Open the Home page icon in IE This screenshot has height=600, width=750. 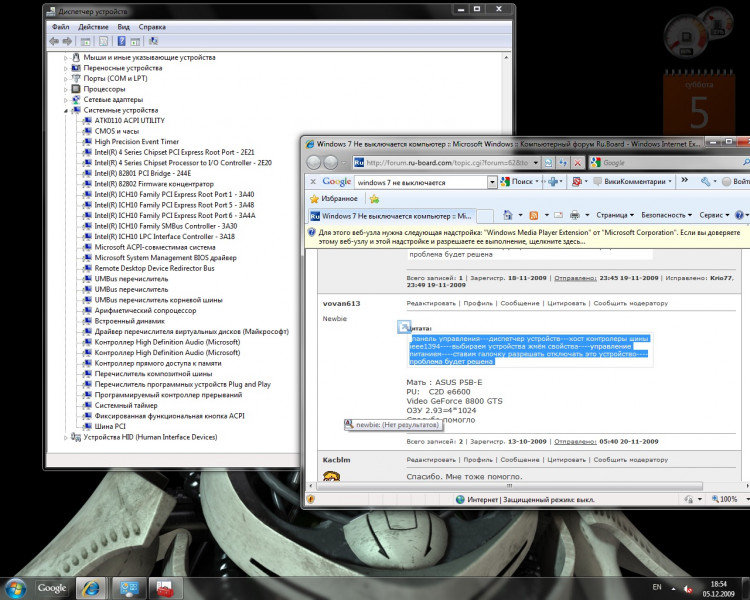pyautogui.click(x=508, y=215)
